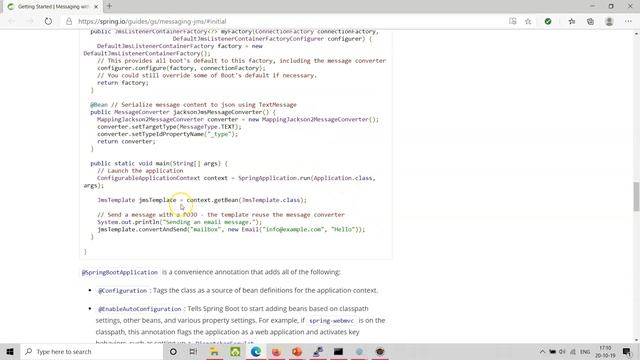This screenshot has height=360, width=640.
Task: Click the @EnableAutoConfiguration annotation text
Action: tap(140, 309)
